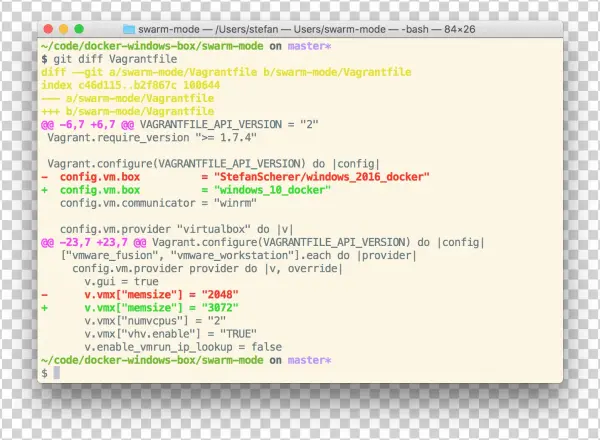
Task: Click the '+++ b/swarm-mode/Vagrantfile' line
Action: click(x=127, y=111)
